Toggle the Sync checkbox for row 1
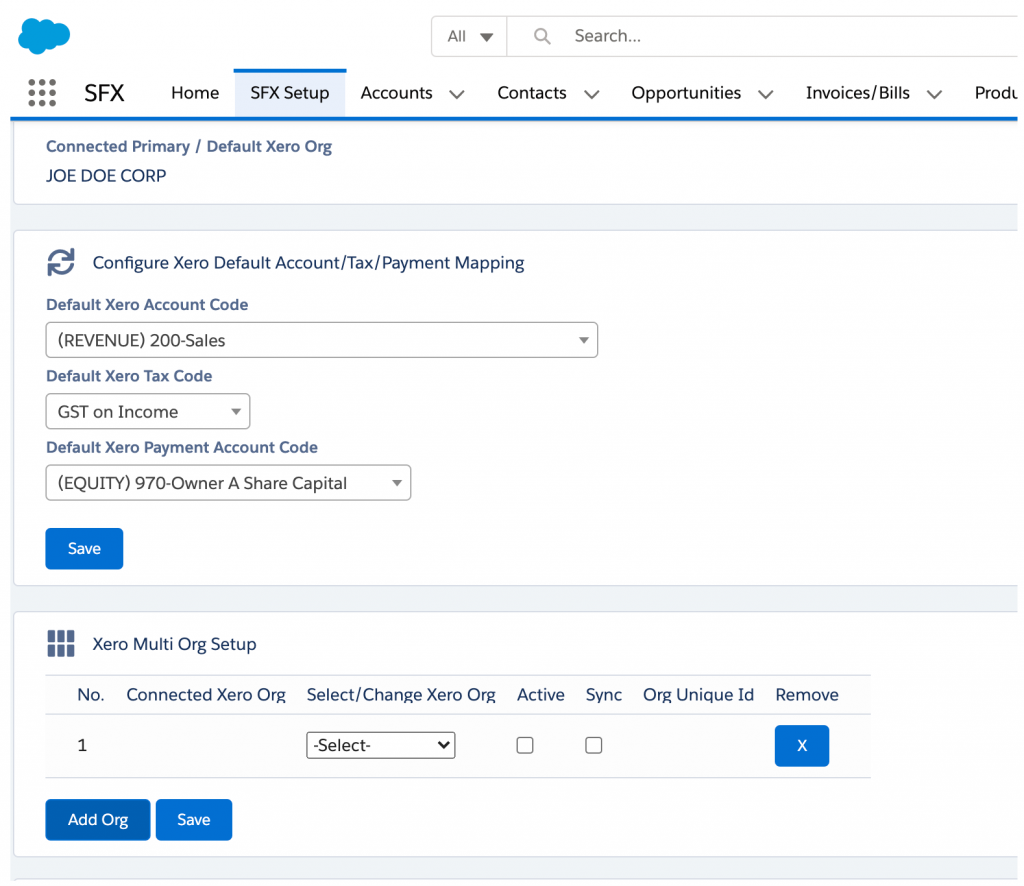Viewport: 1024px width, 886px height. tap(594, 745)
